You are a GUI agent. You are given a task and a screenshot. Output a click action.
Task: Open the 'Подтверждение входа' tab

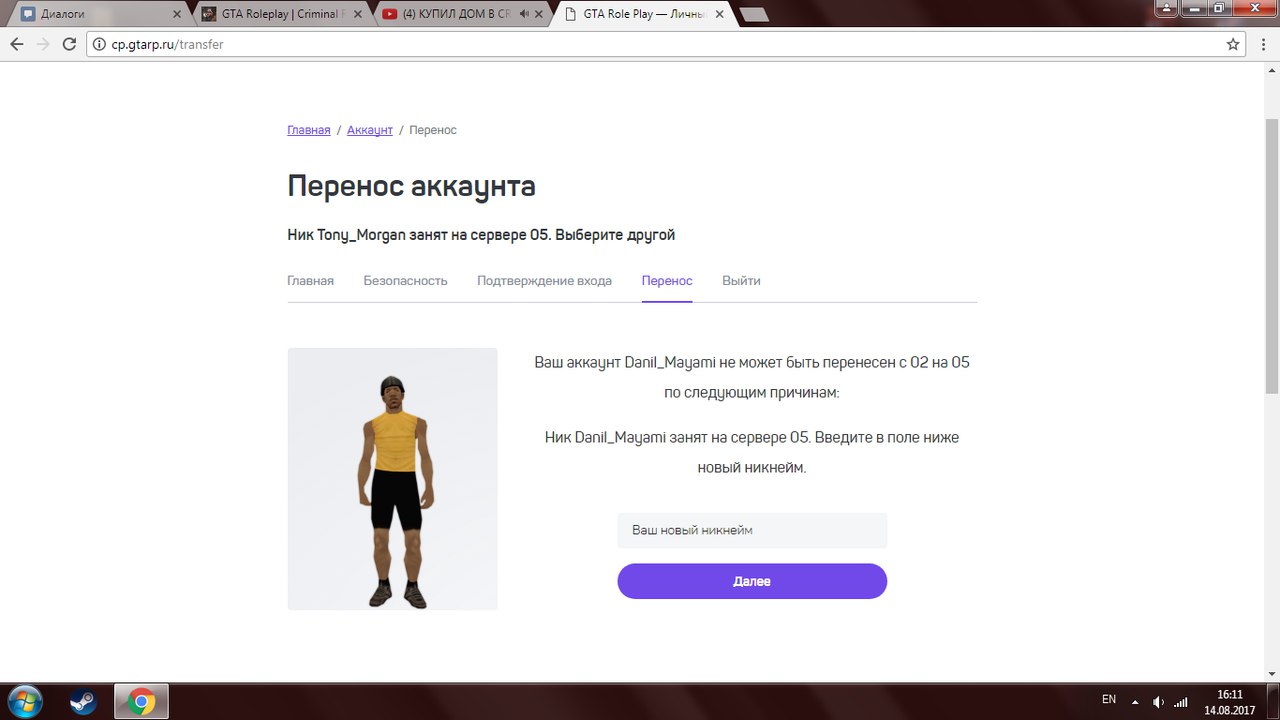(544, 280)
